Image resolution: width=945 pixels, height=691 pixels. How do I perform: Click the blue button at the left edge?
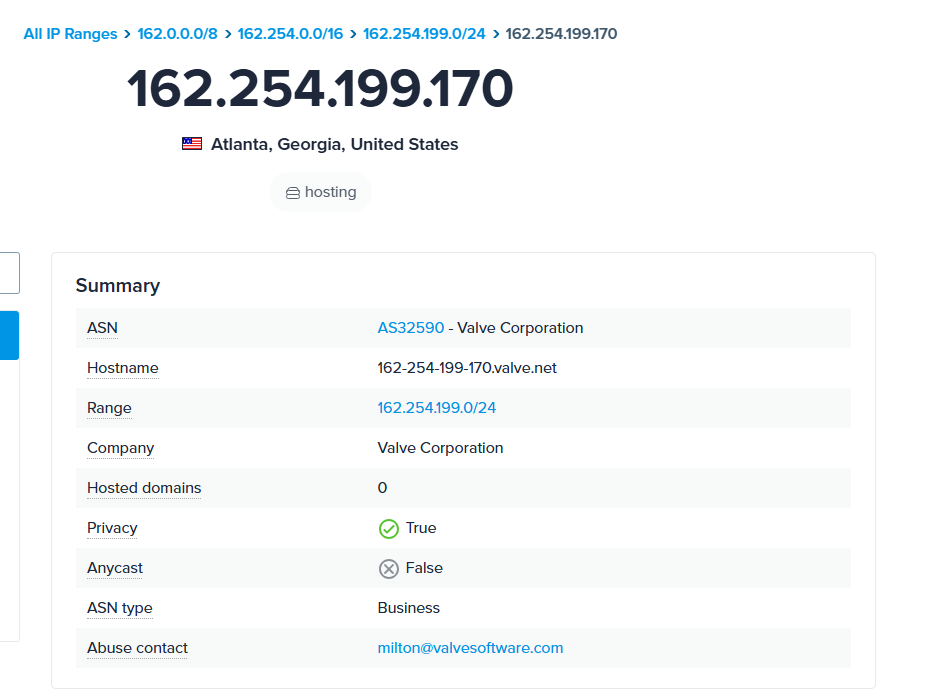pos(8,335)
